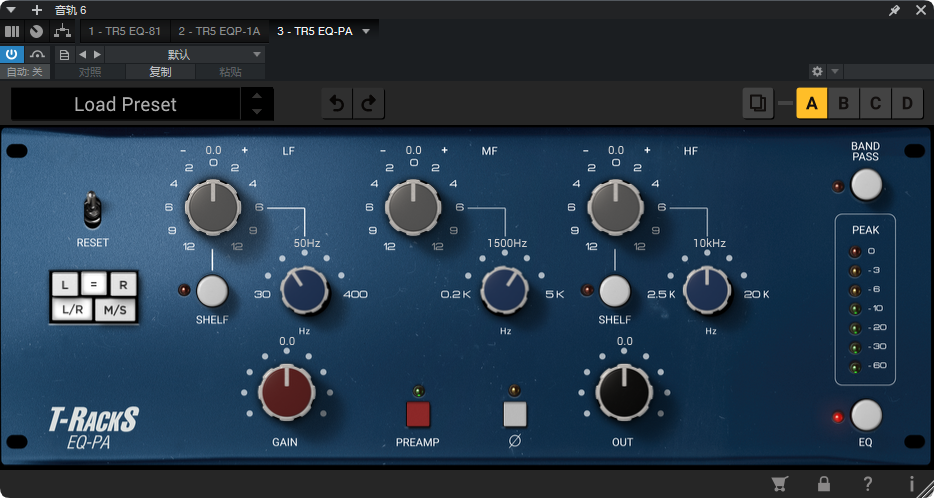Click the HF frequency knob at 10kHz
This screenshot has width=934, height=498.
[x=707, y=290]
